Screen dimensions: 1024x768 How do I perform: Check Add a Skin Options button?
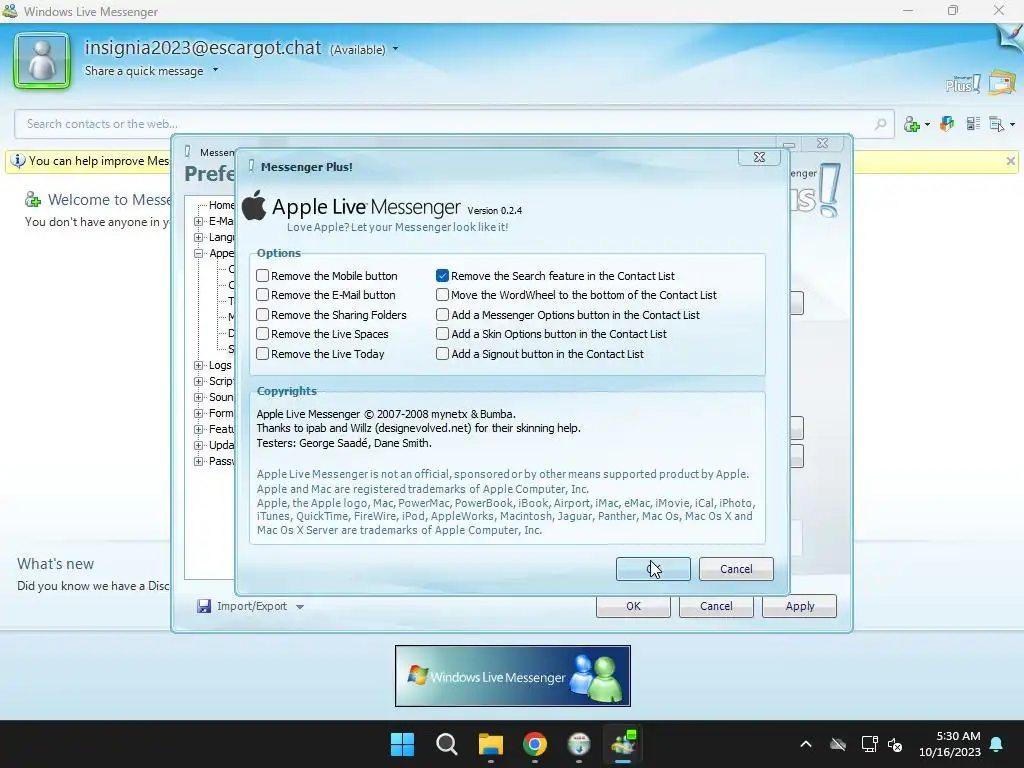443,334
